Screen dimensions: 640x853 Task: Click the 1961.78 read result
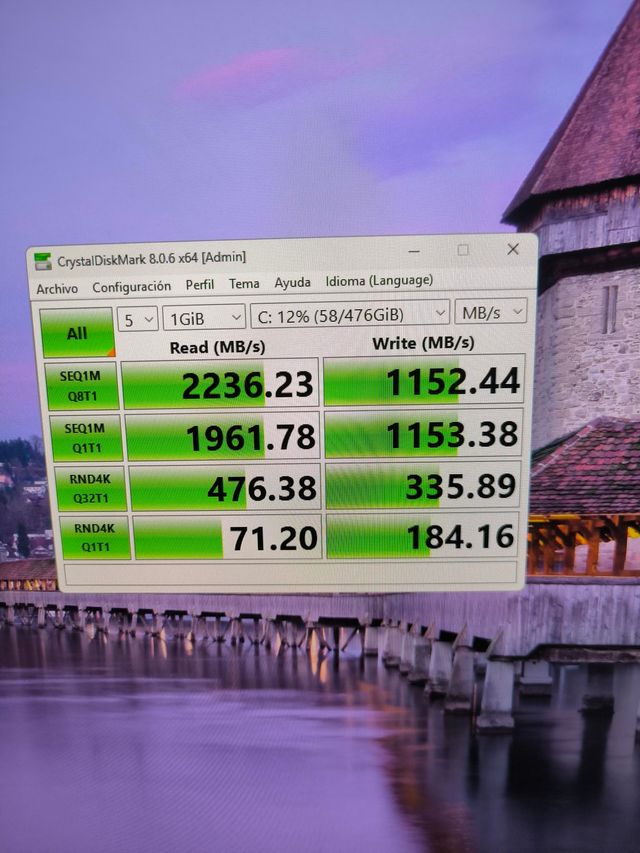[223, 436]
